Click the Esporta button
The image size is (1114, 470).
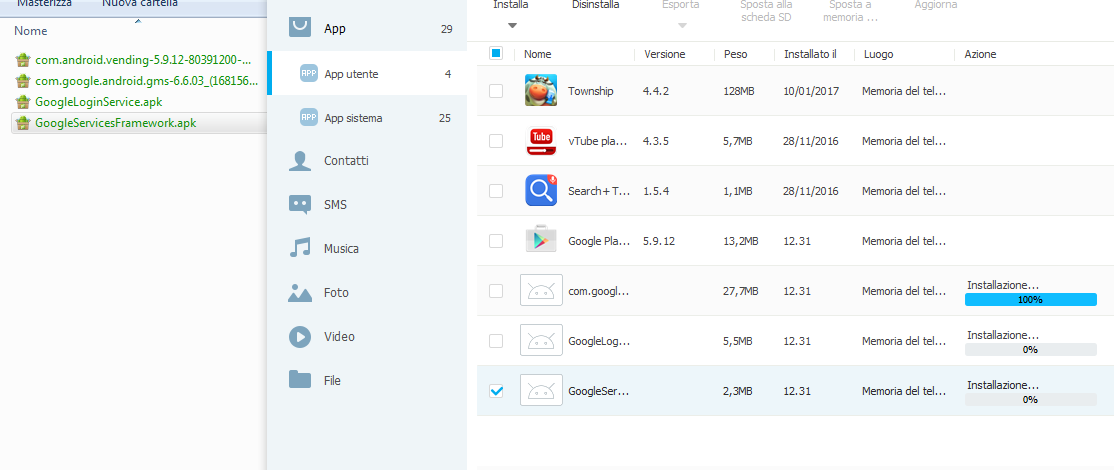click(x=681, y=5)
